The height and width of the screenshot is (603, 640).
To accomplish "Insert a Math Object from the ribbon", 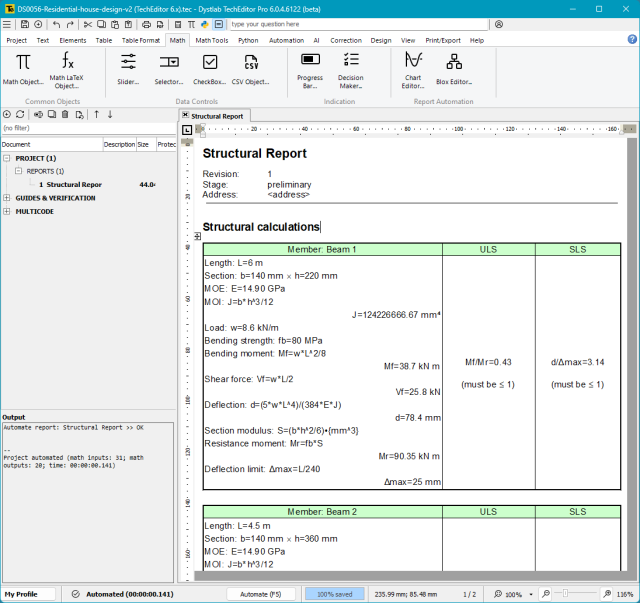I will [x=23, y=69].
